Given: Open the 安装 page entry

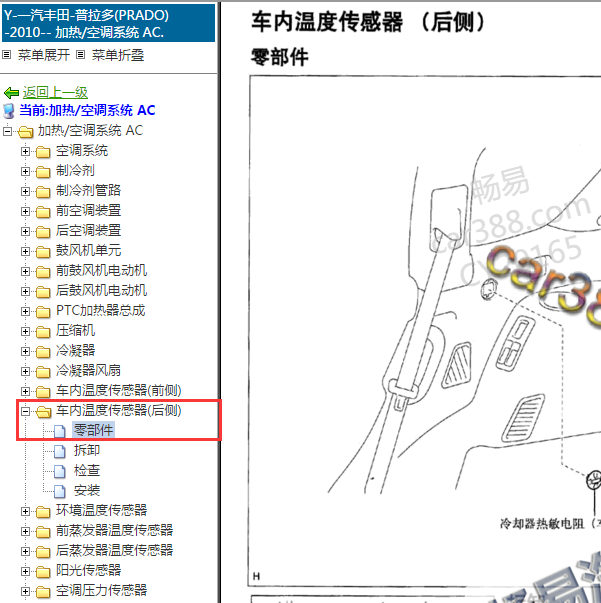Looking at the screenshot, I should 87,490.
